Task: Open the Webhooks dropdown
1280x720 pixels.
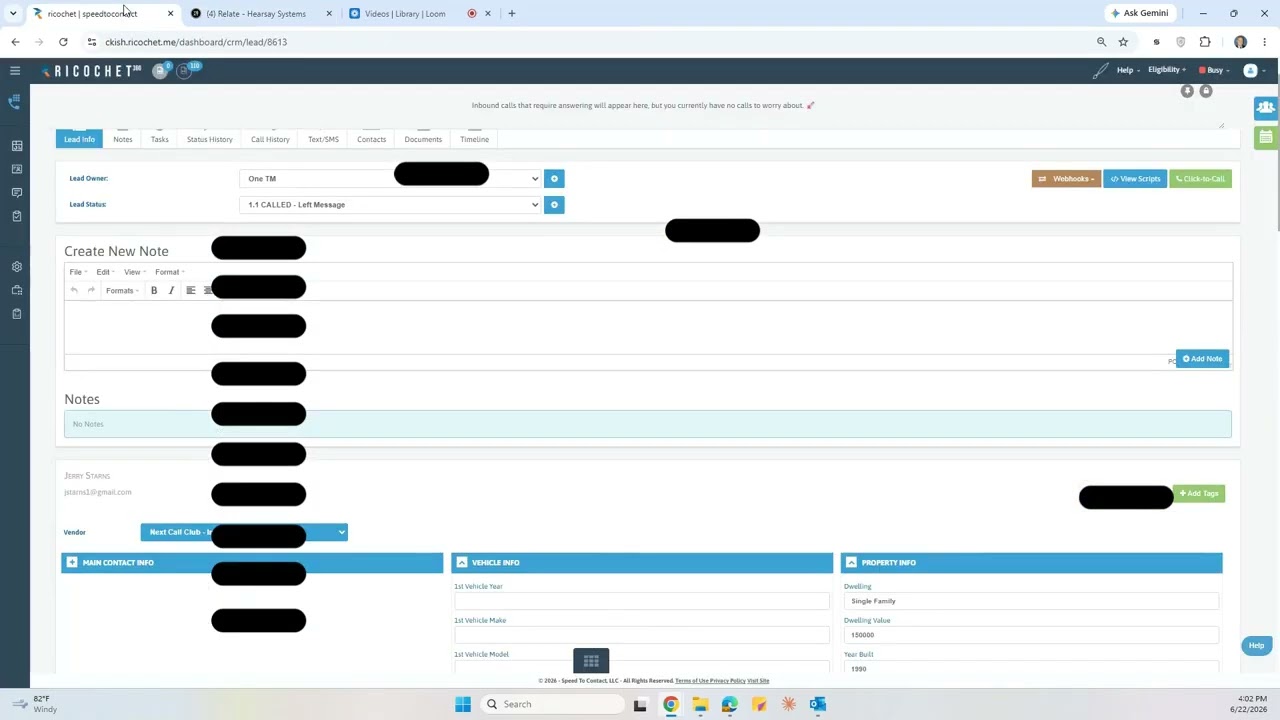Action: tap(1066, 179)
